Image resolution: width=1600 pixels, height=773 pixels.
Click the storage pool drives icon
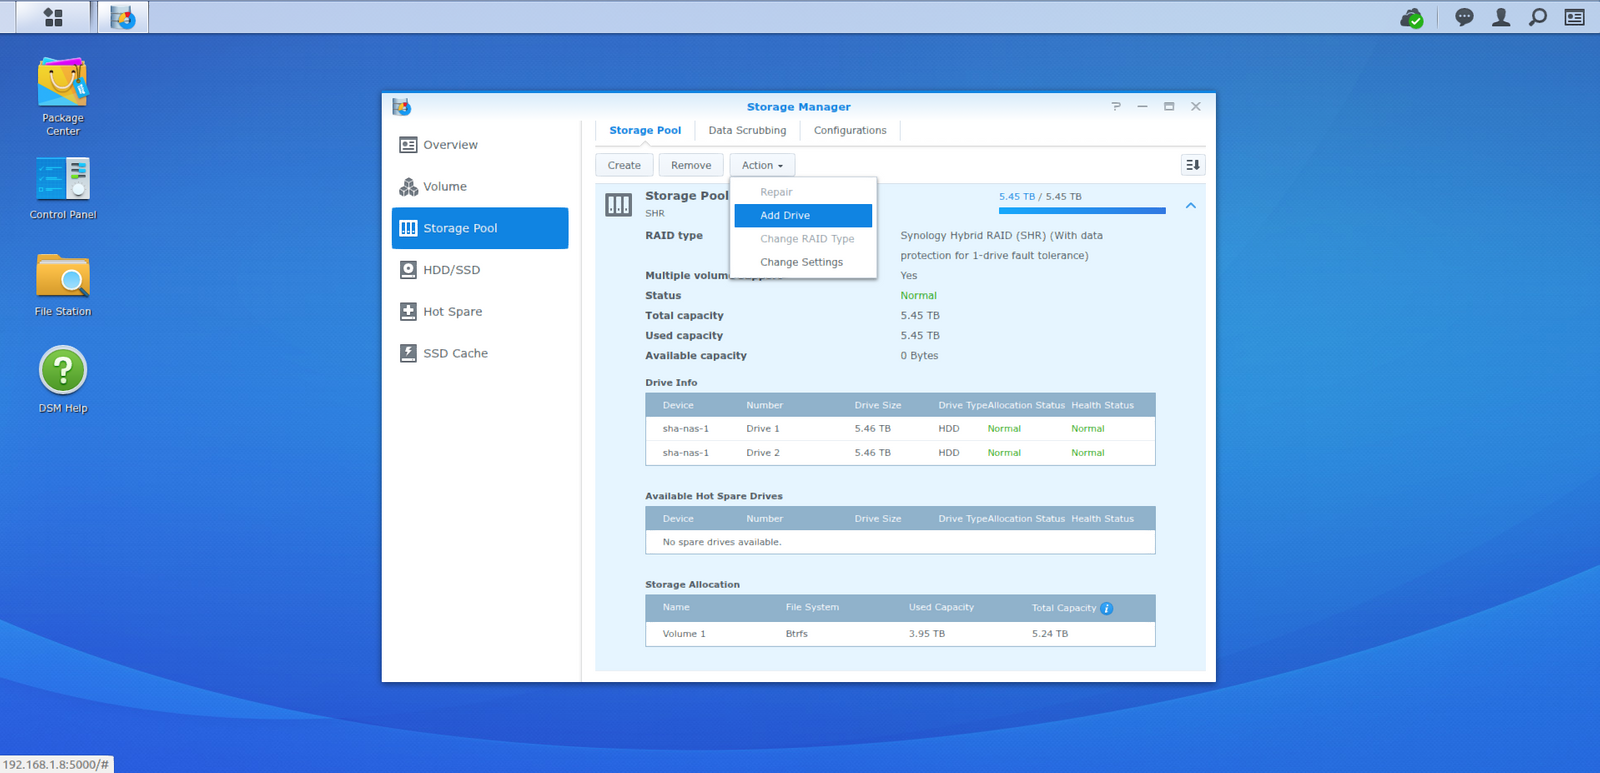(x=618, y=205)
